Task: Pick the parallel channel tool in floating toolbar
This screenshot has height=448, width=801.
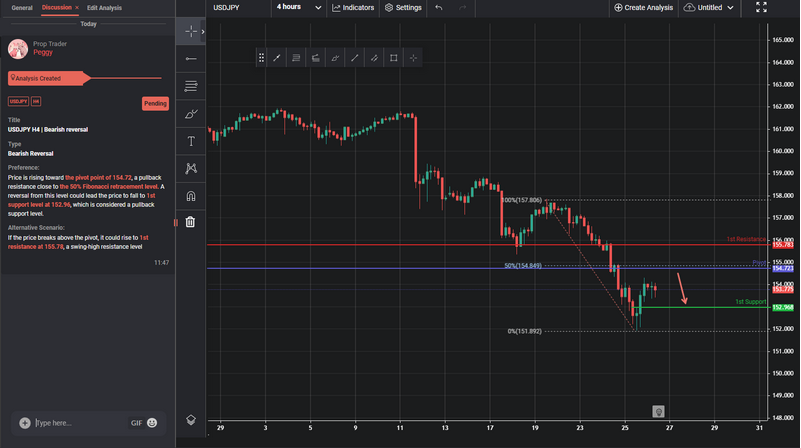Action: coord(374,58)
